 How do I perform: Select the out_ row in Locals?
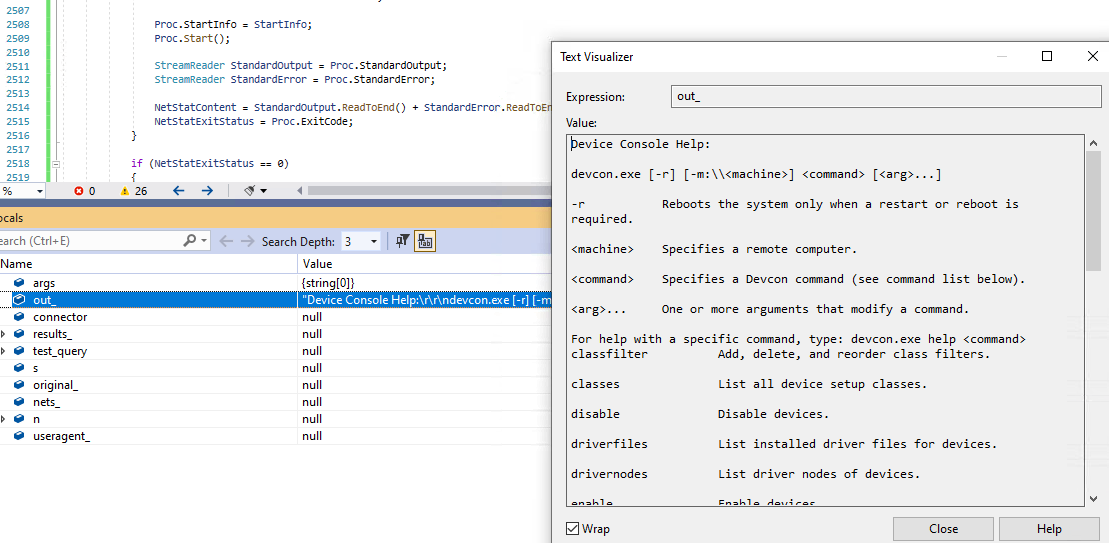(276, 300)
